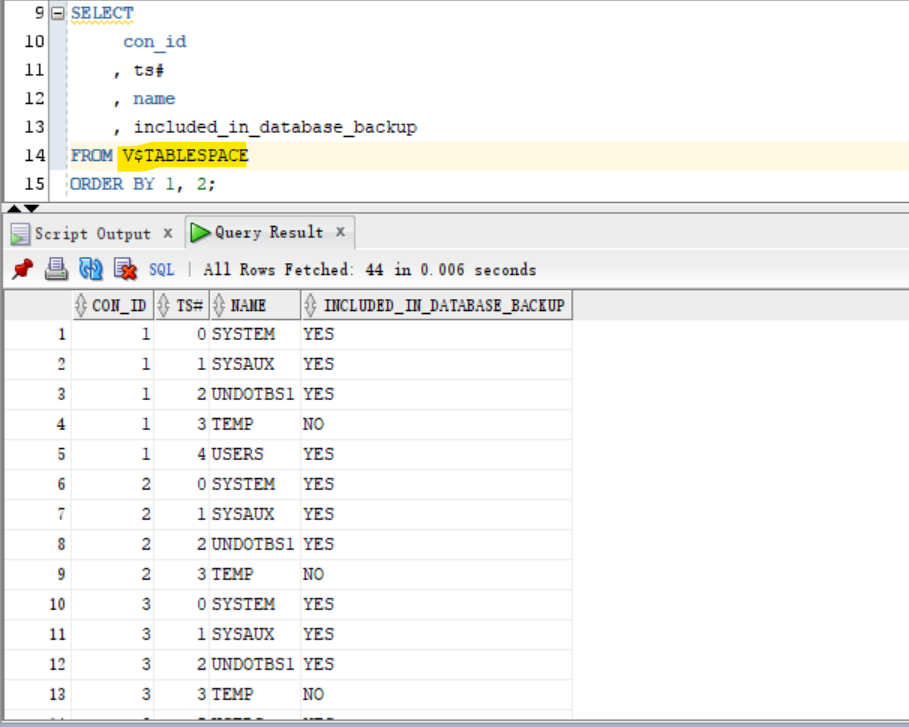909x727 pixels.
Task: Select highlighted V$TABLESPACE text in editor
Action: point(185,155)
